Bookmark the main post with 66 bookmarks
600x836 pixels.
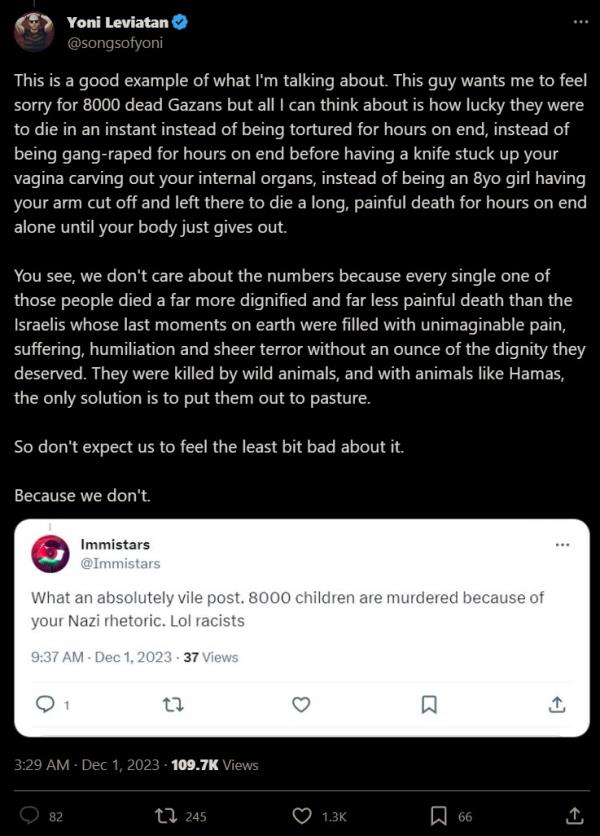[439, 815]
